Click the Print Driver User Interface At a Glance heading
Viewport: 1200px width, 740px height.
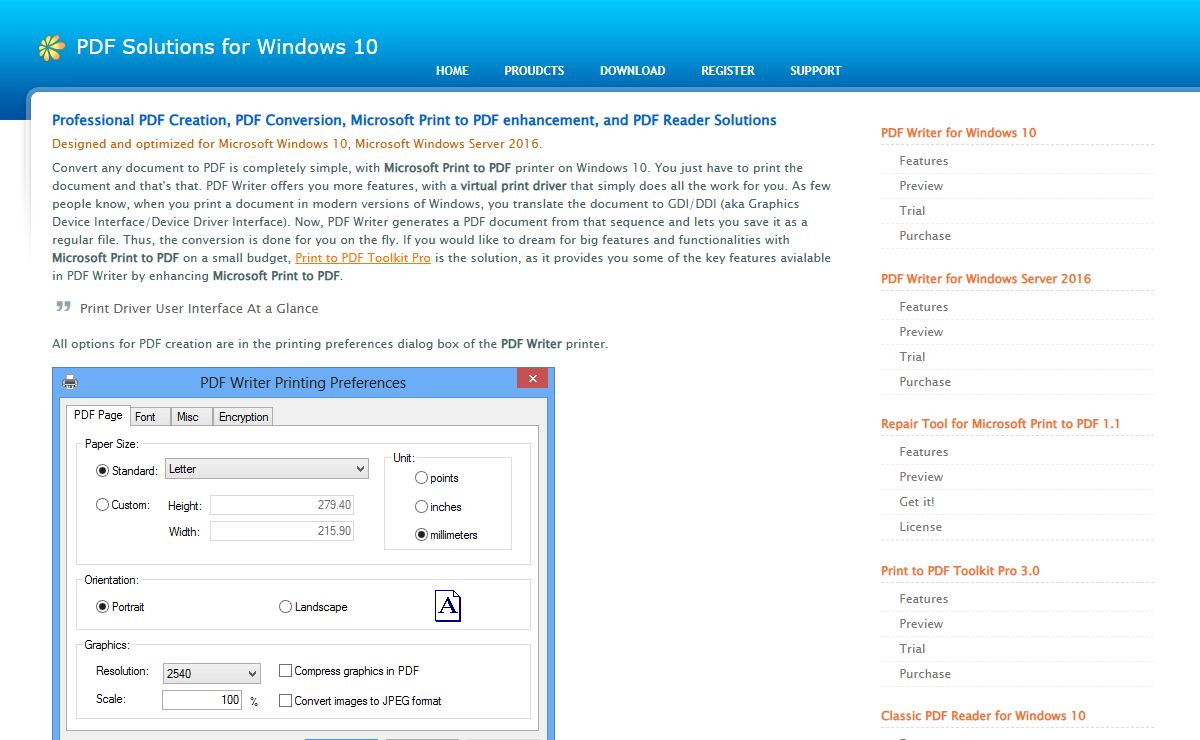199,309
